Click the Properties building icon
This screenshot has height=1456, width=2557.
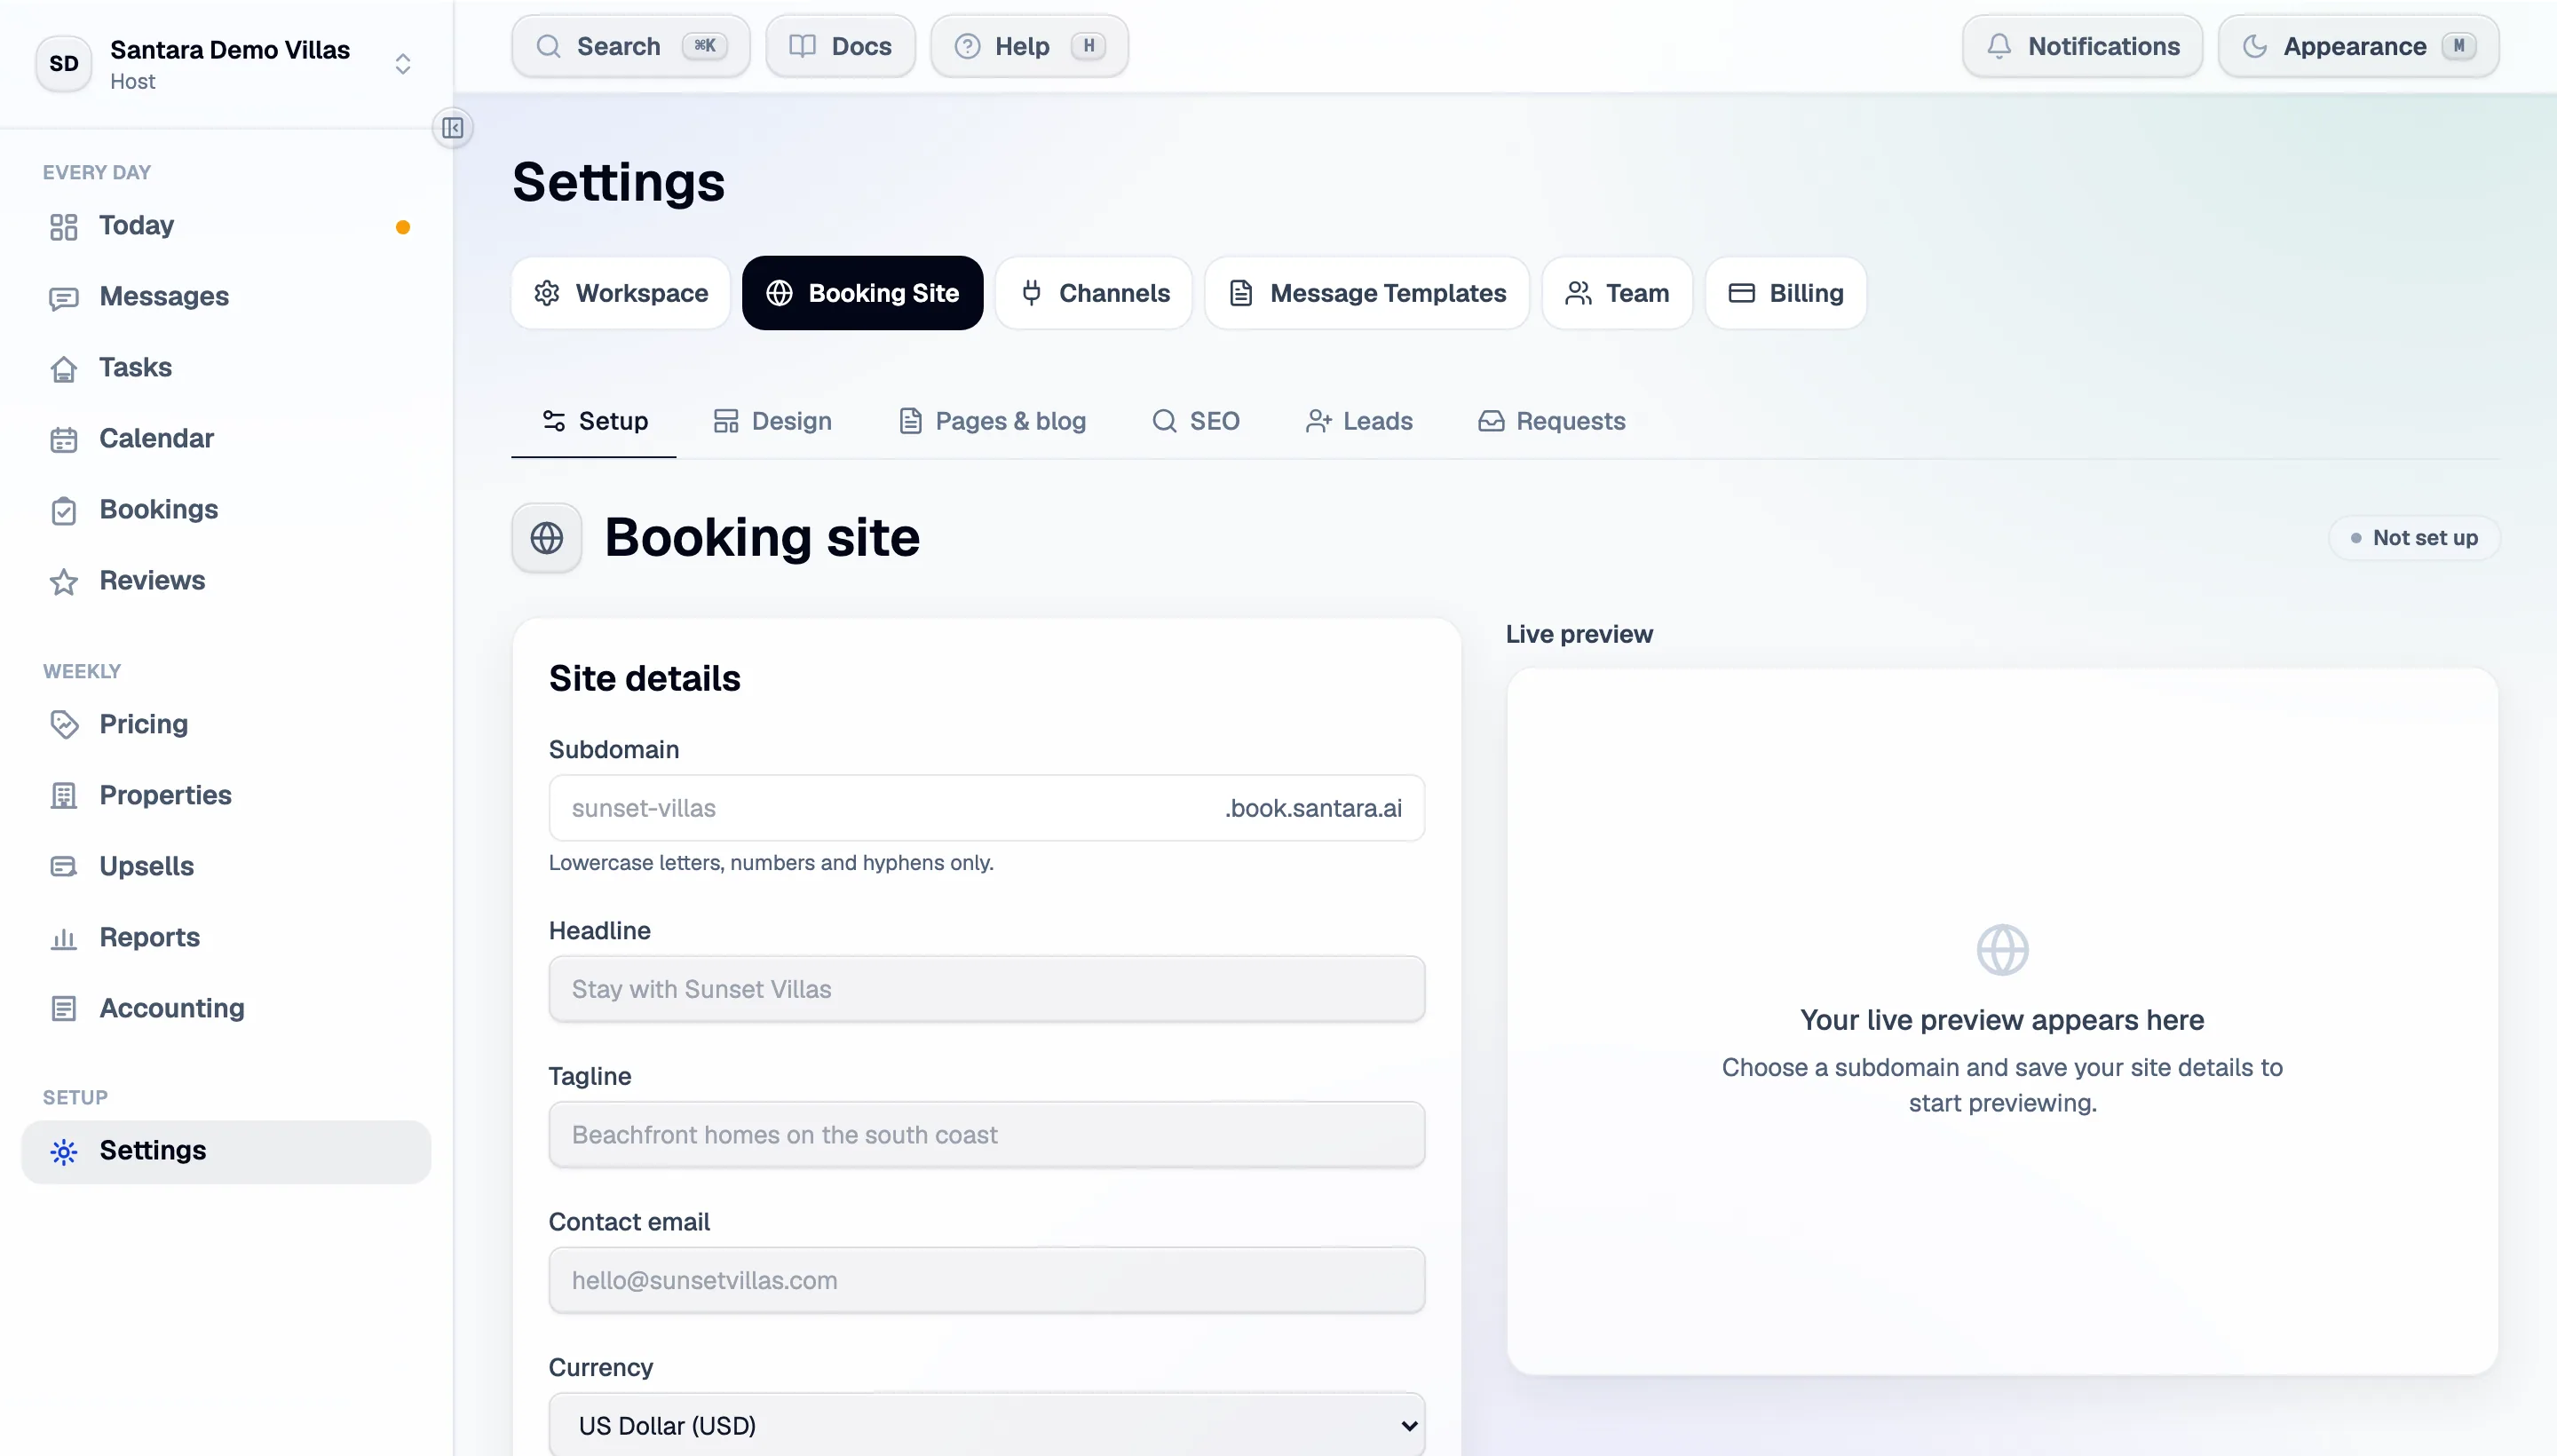[63, 796]
